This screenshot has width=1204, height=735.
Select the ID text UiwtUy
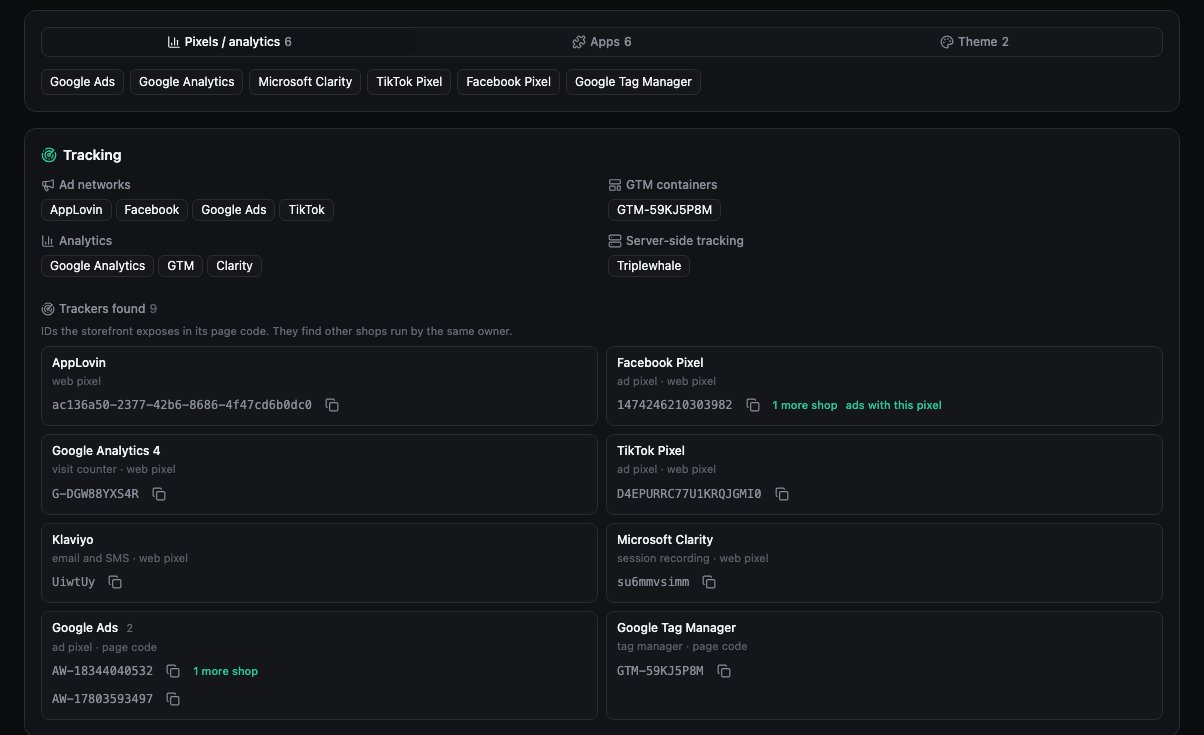[x=74, y=582]
